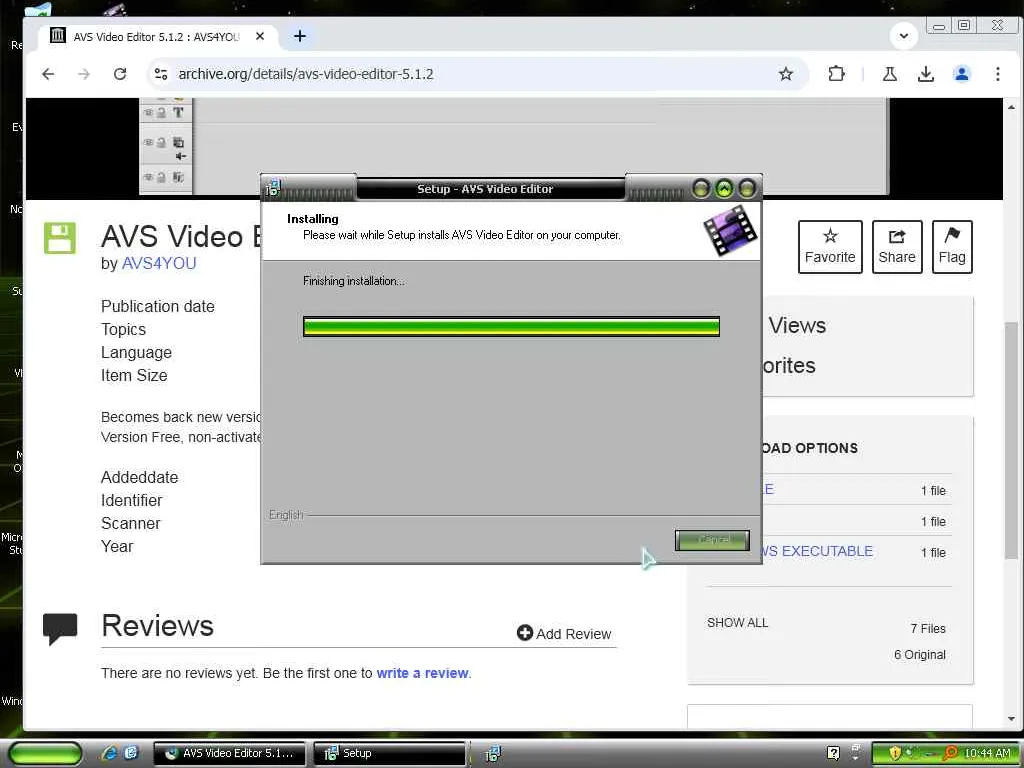The height and width of the screenshot is (768, 1024).
Task: Open the AVS4YOU author link
Action: [x=159, y=263]
